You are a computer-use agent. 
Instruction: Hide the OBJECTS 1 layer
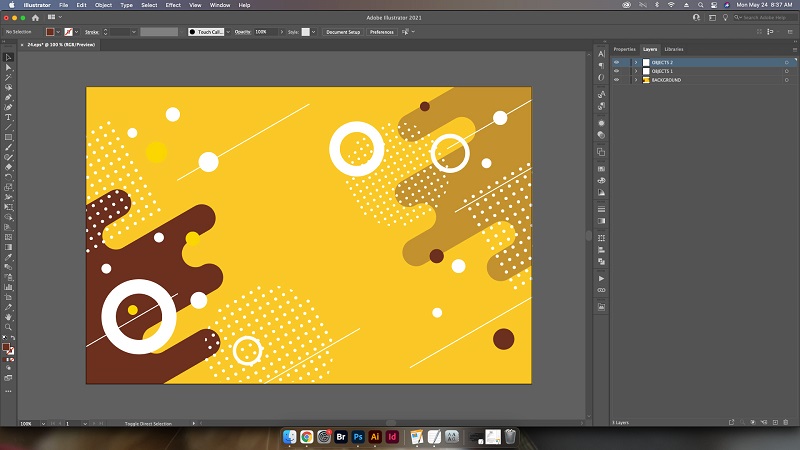616,71
